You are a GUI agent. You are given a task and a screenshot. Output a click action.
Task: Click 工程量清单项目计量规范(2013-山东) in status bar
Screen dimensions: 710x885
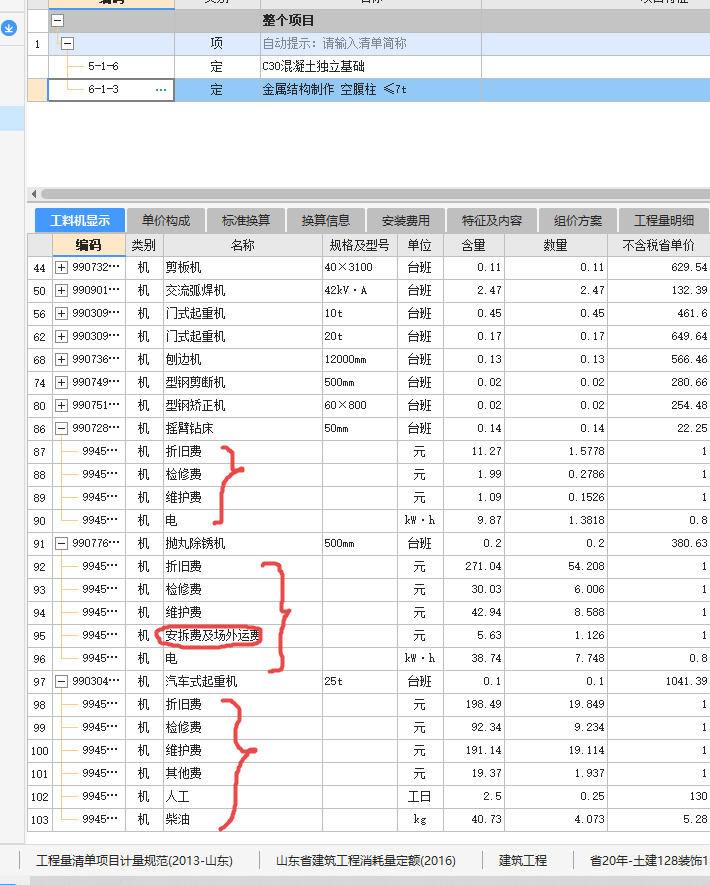134,861
